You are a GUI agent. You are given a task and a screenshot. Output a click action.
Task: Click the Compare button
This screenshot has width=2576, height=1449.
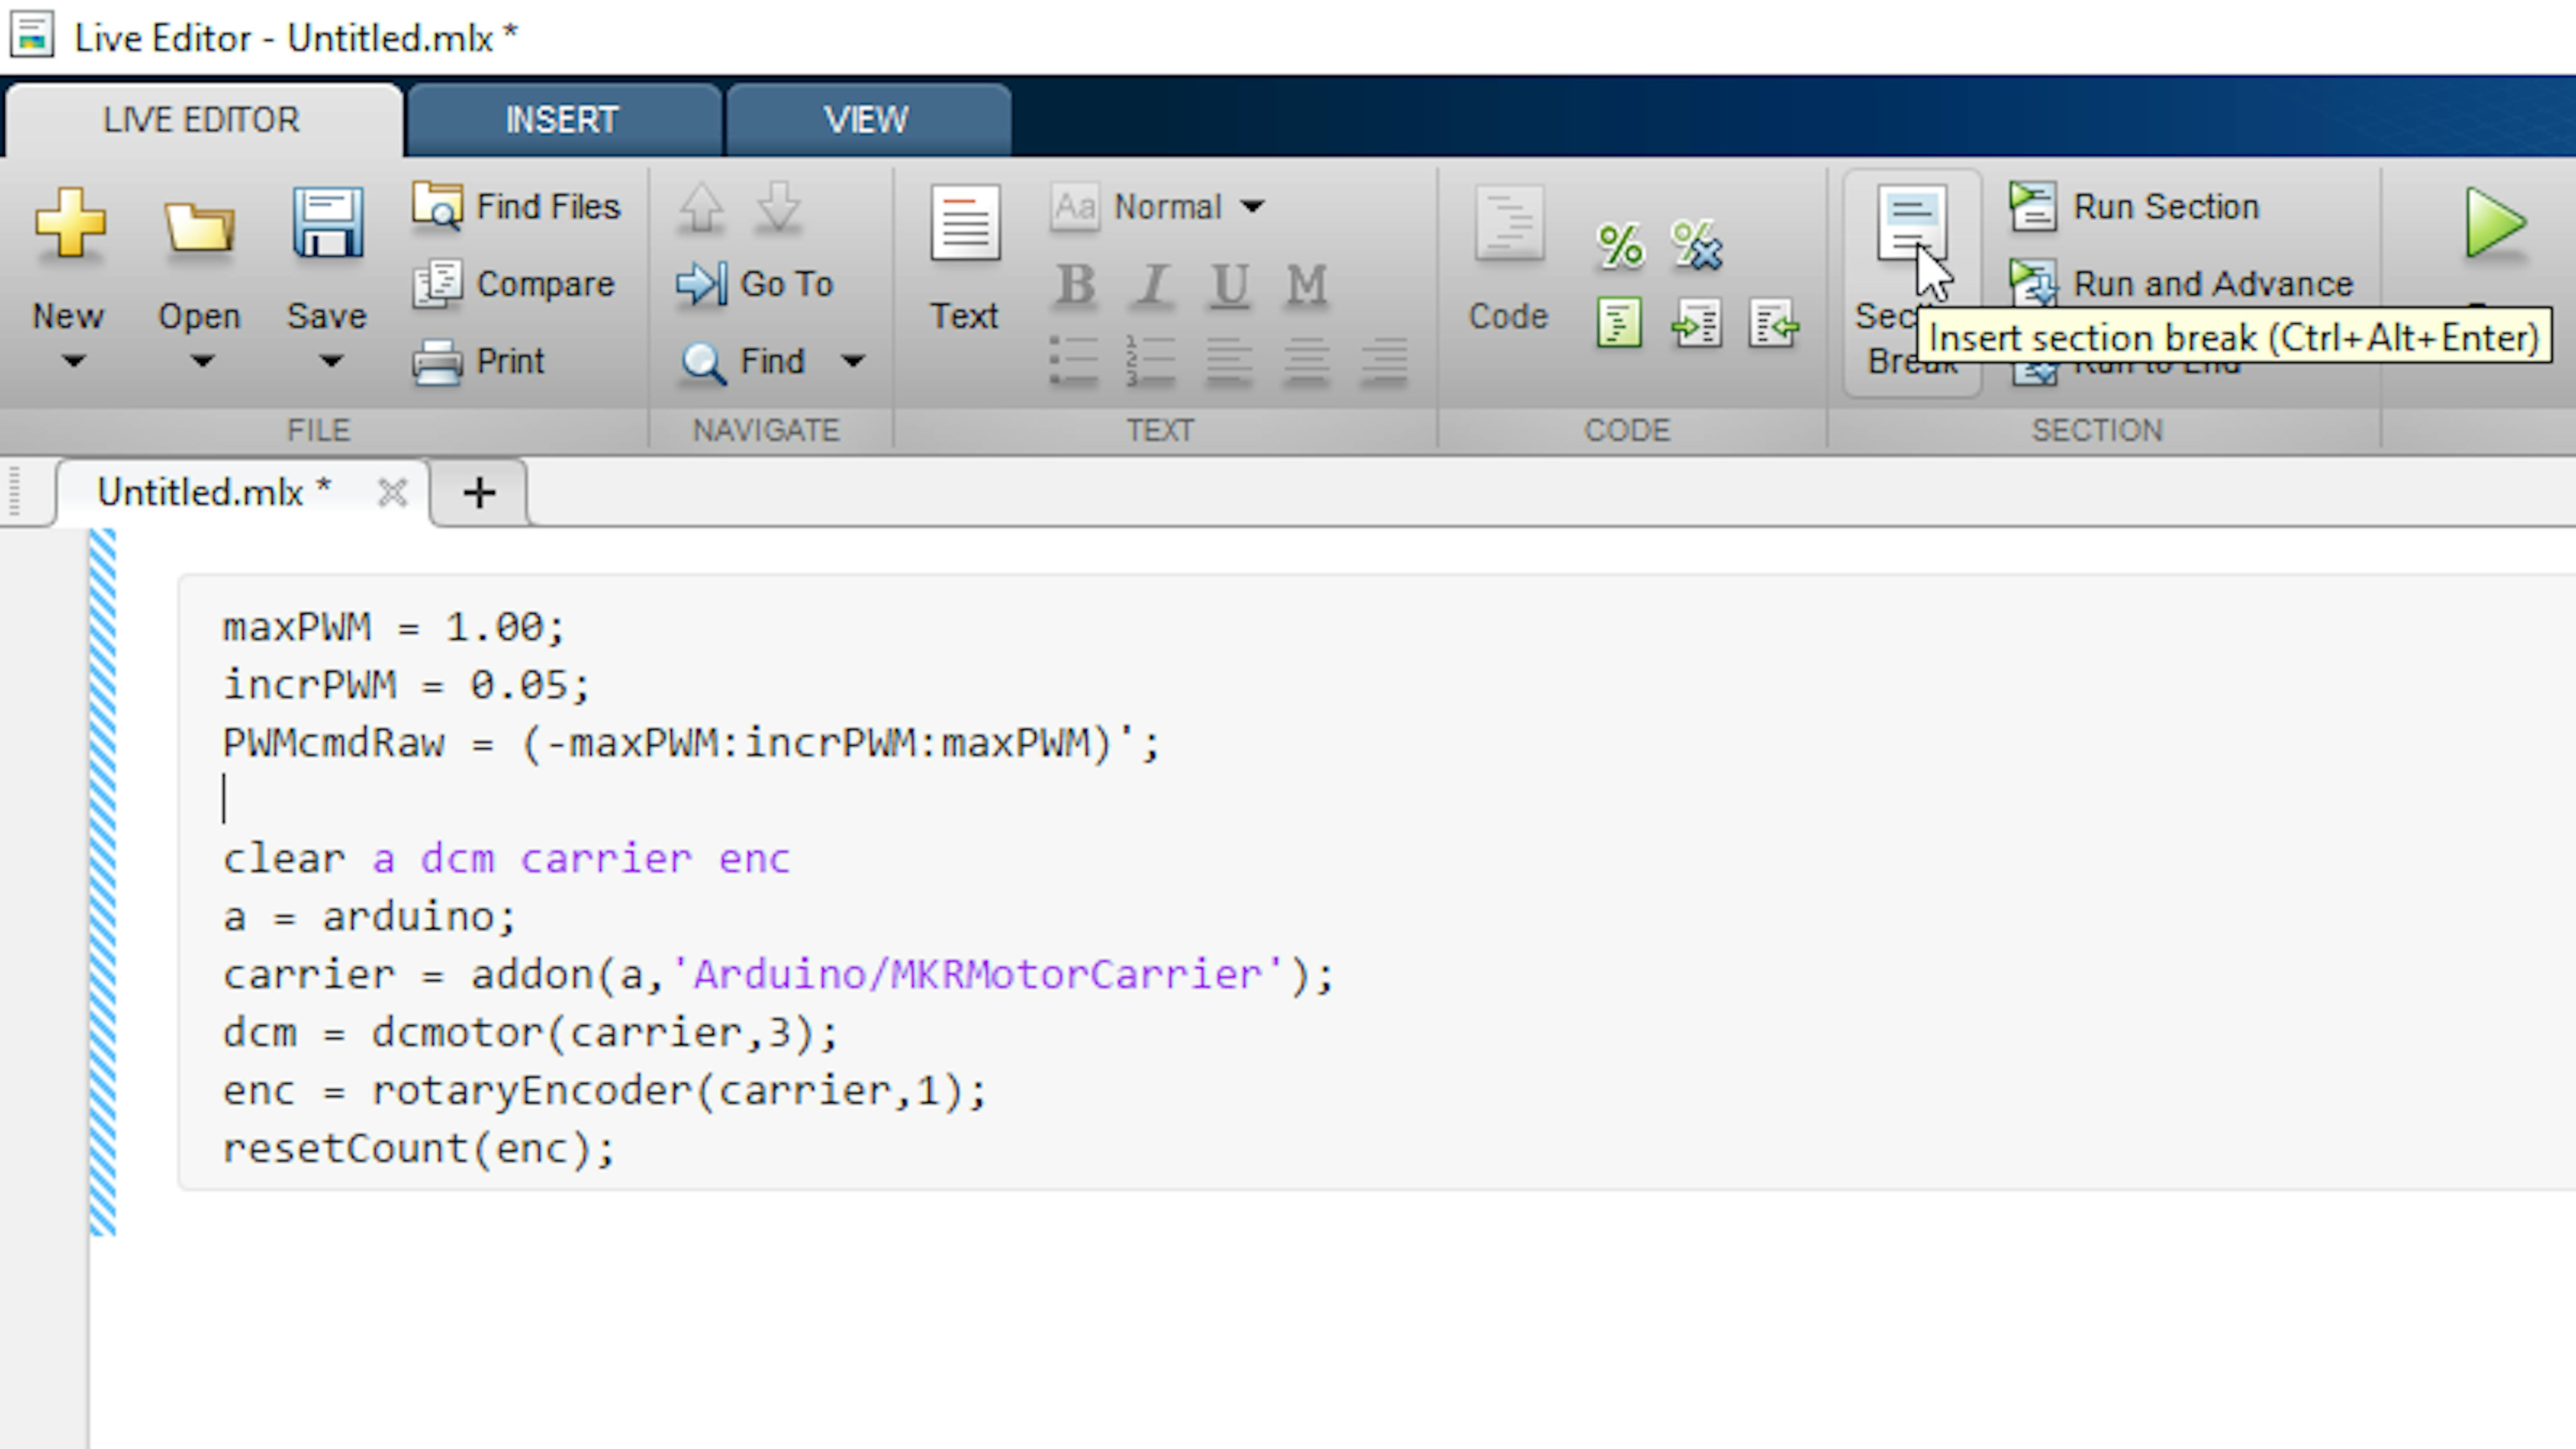514,284
